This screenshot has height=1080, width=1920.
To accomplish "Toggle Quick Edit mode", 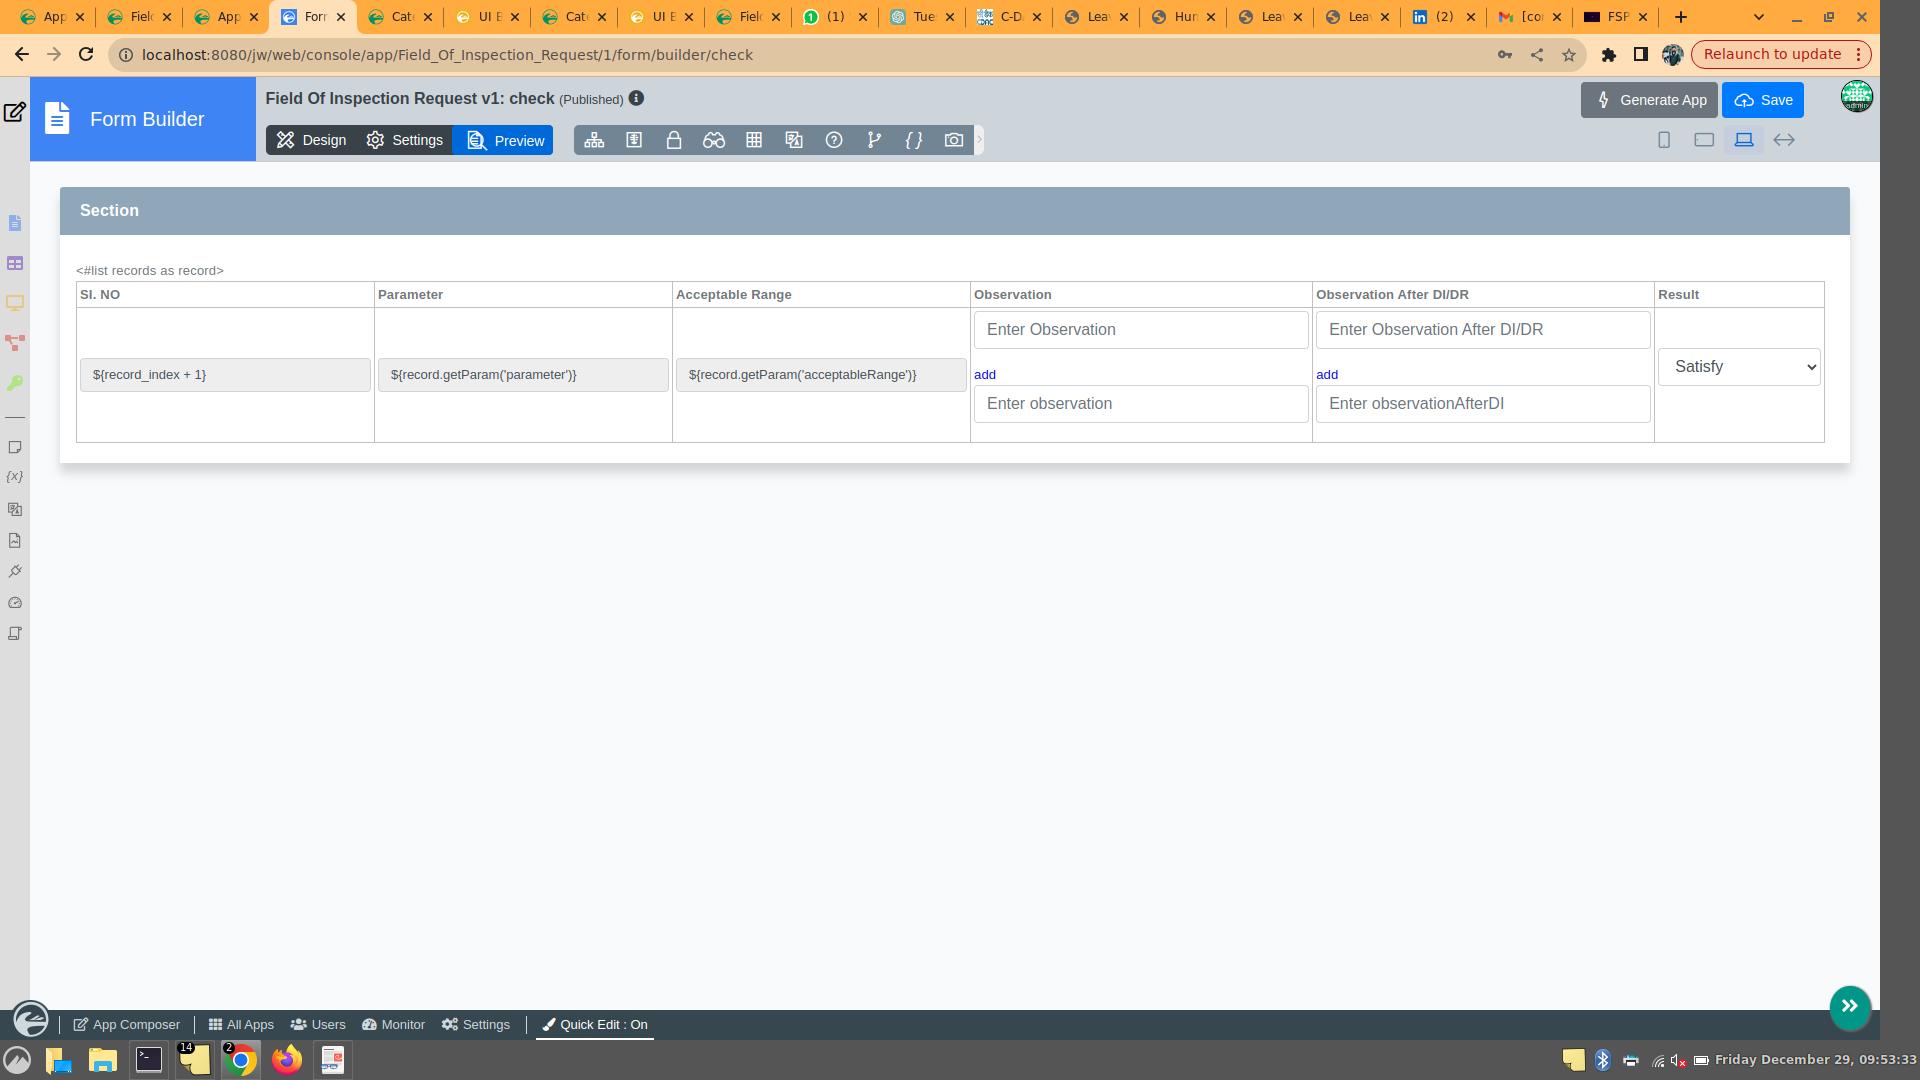I will [x=595, y=1024].
